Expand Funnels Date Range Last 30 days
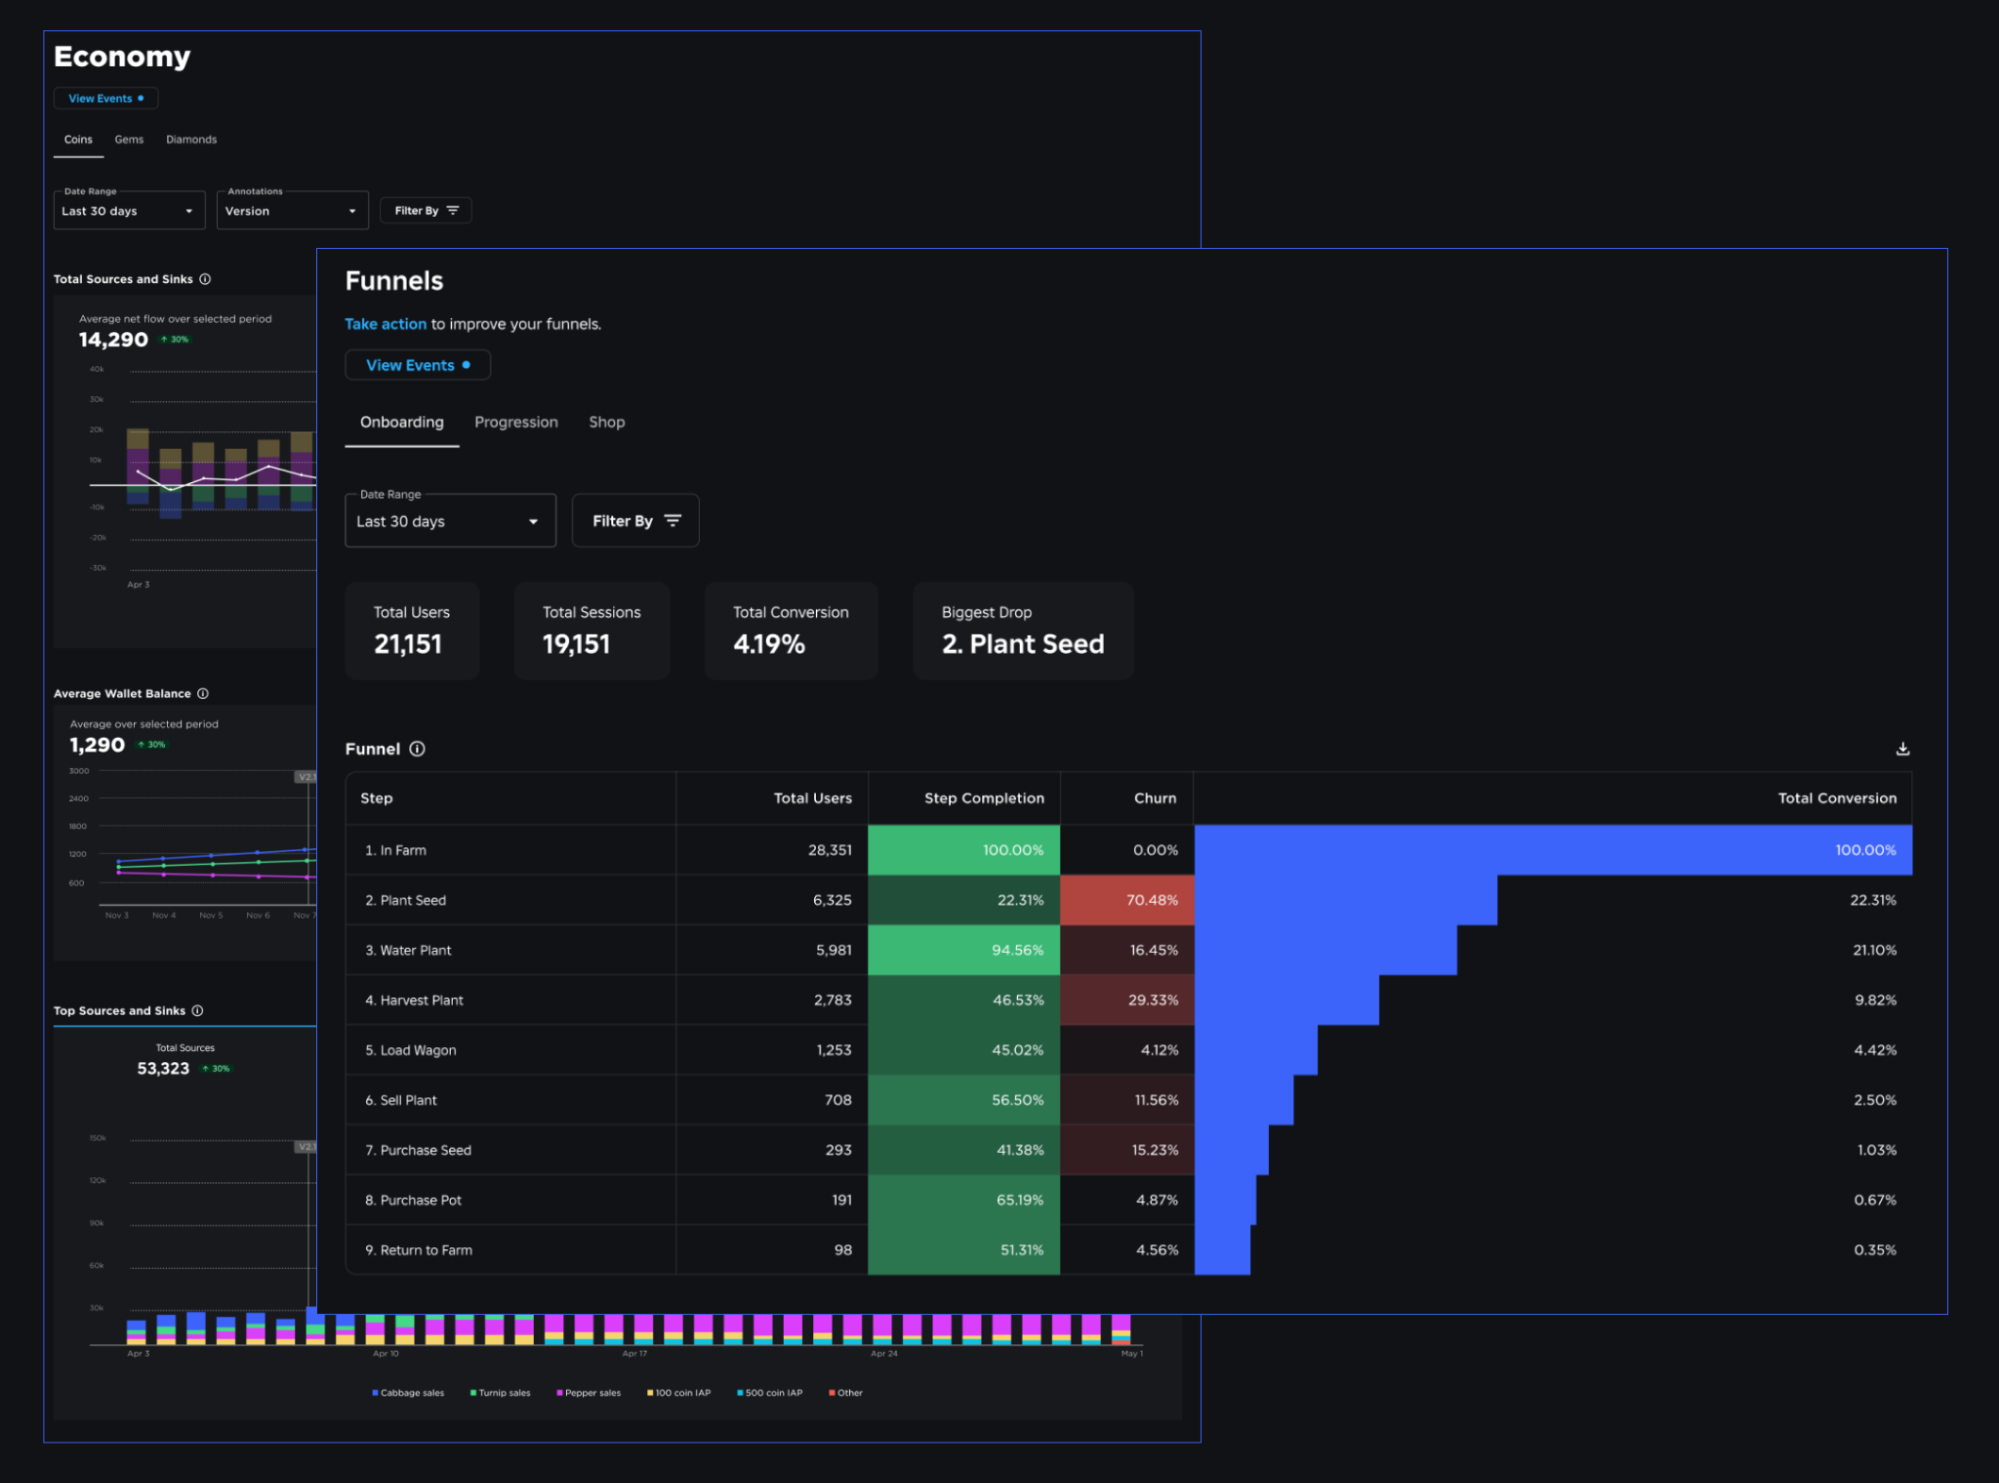 [x=450, y=521]
